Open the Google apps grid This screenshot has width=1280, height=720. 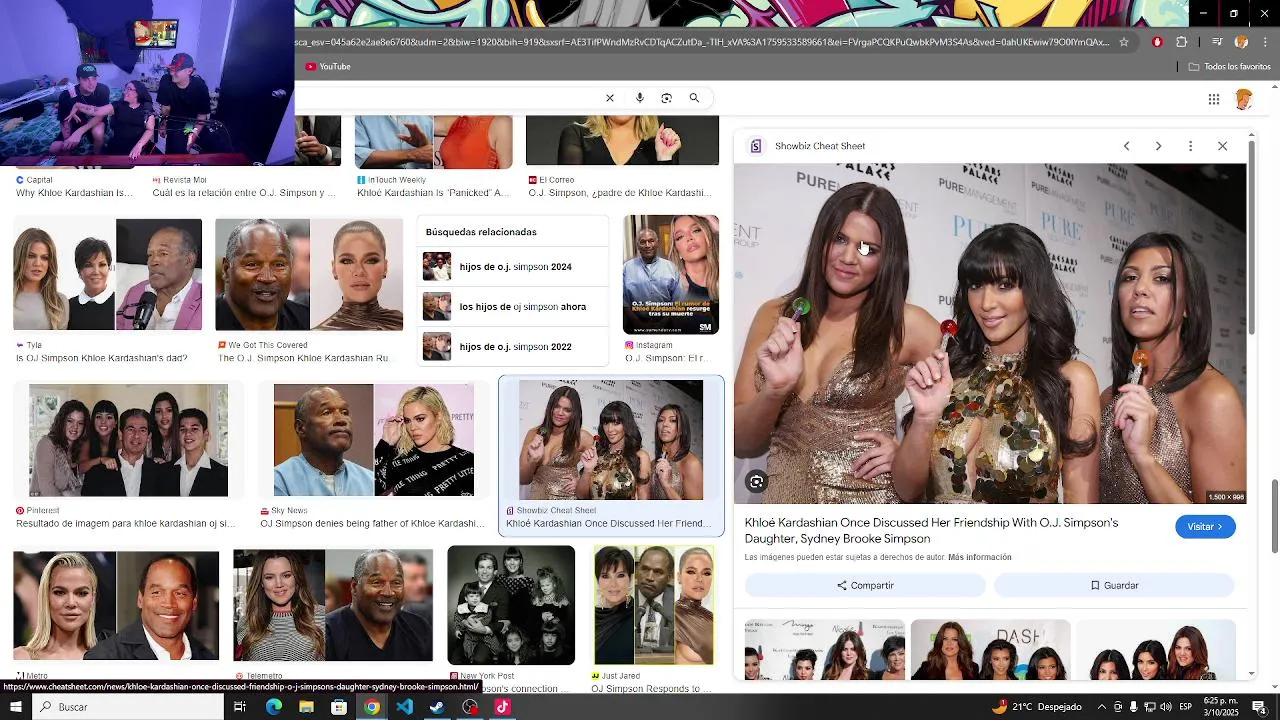[1214, 99]
